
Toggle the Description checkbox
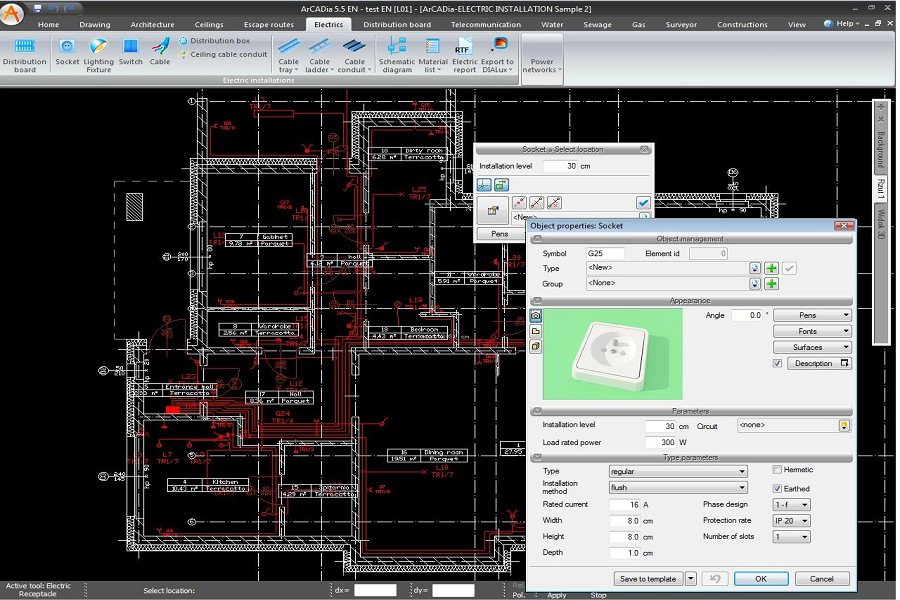coord(777,364)
